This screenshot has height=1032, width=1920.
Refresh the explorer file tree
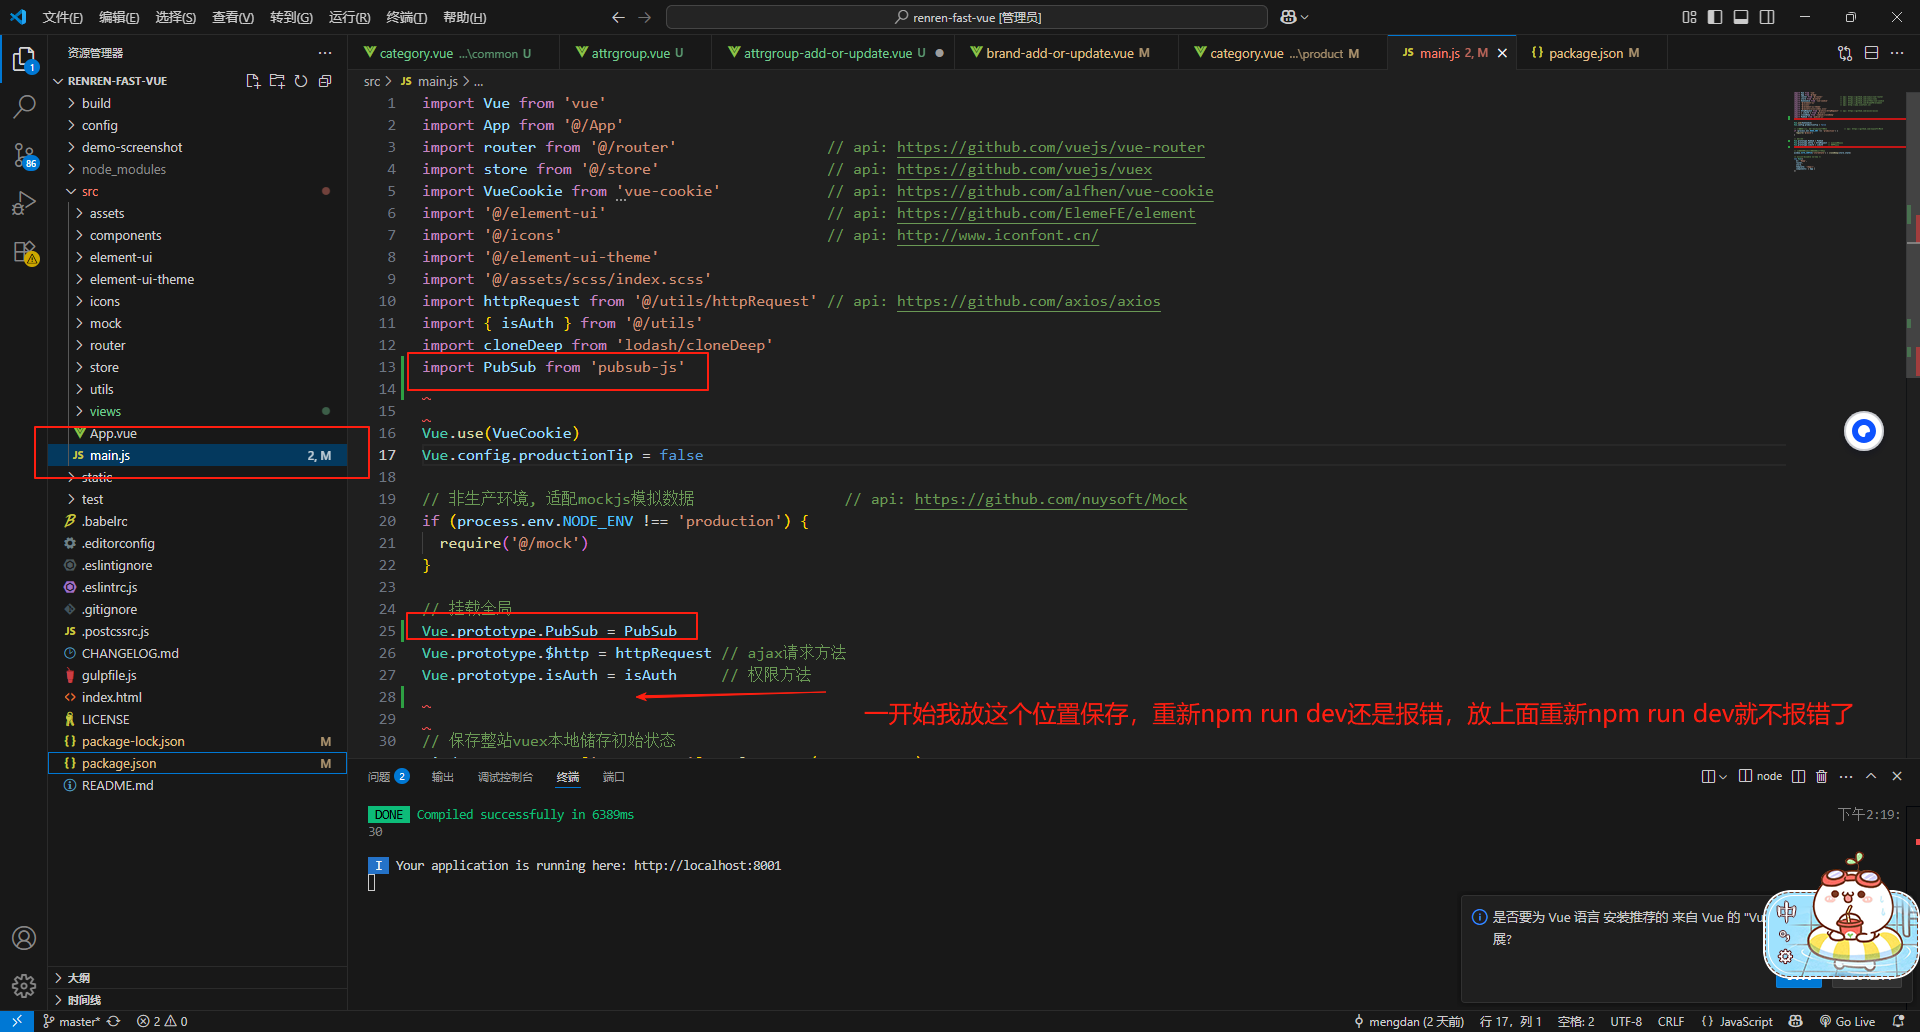(x=301, y=81)
